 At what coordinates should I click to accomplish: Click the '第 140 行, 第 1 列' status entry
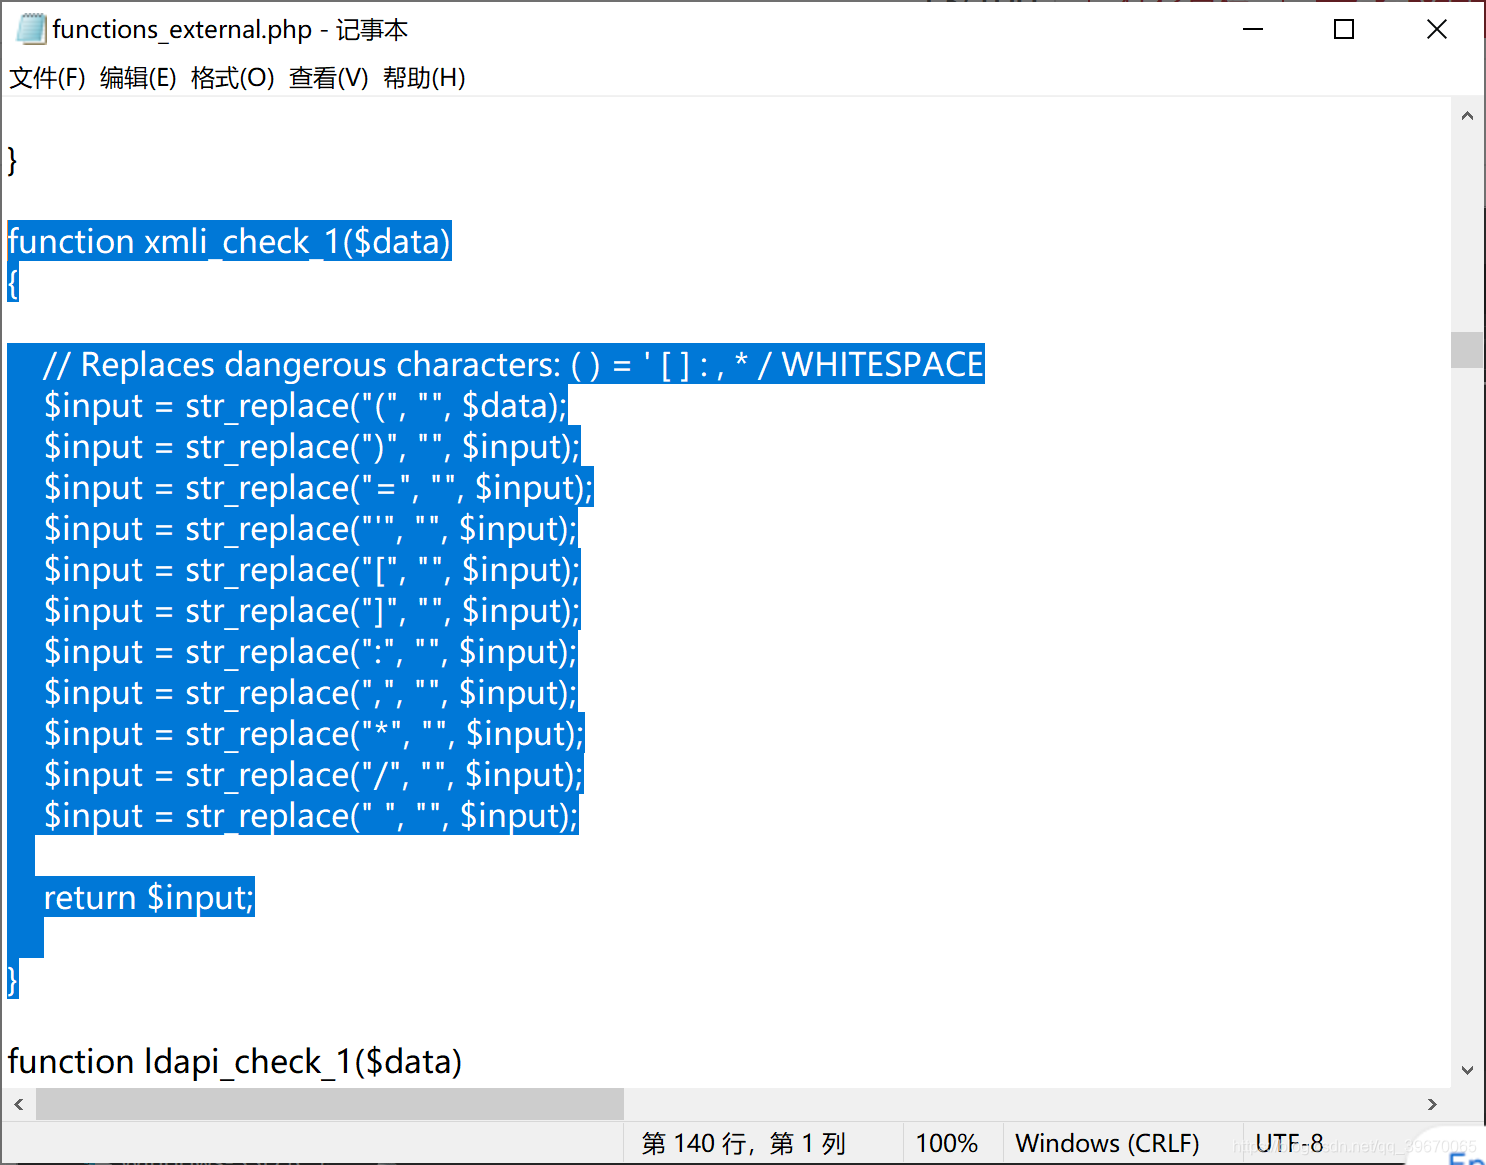744,1143
